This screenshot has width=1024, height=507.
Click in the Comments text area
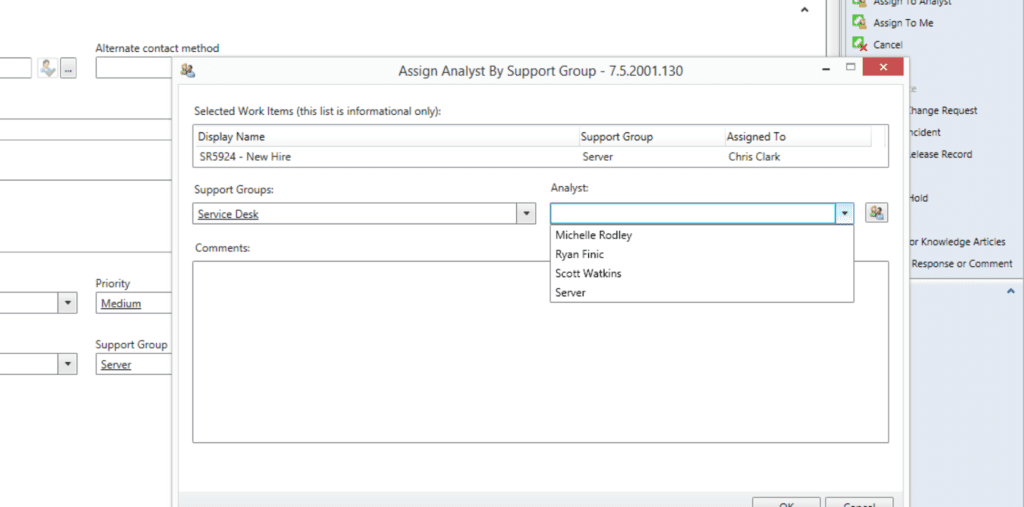click(x=540, y=352)
